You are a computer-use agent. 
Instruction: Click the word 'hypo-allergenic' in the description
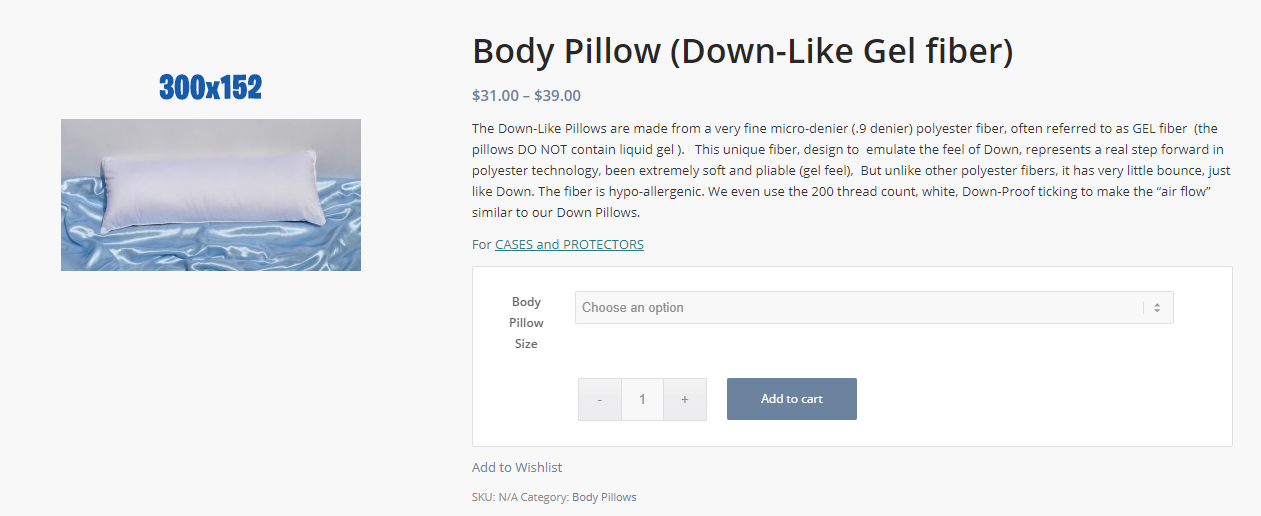click(657, 192)
